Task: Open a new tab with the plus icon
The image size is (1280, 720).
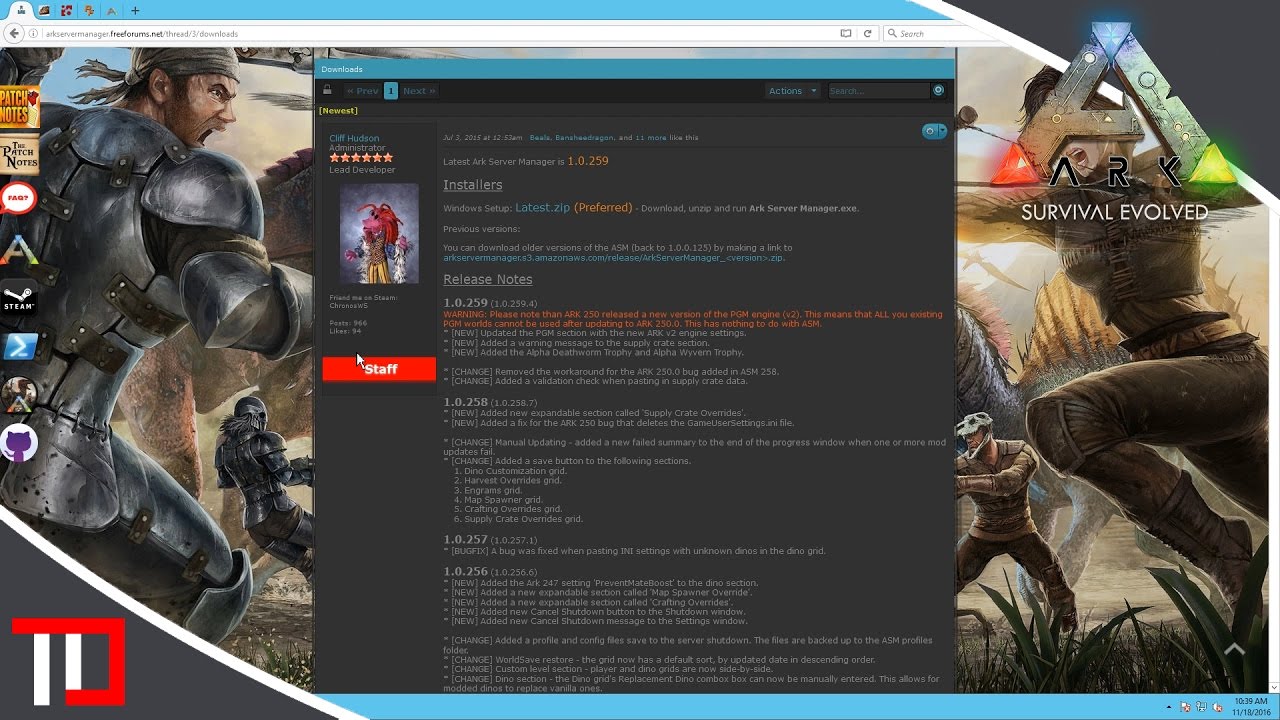Action: (135, 11)
